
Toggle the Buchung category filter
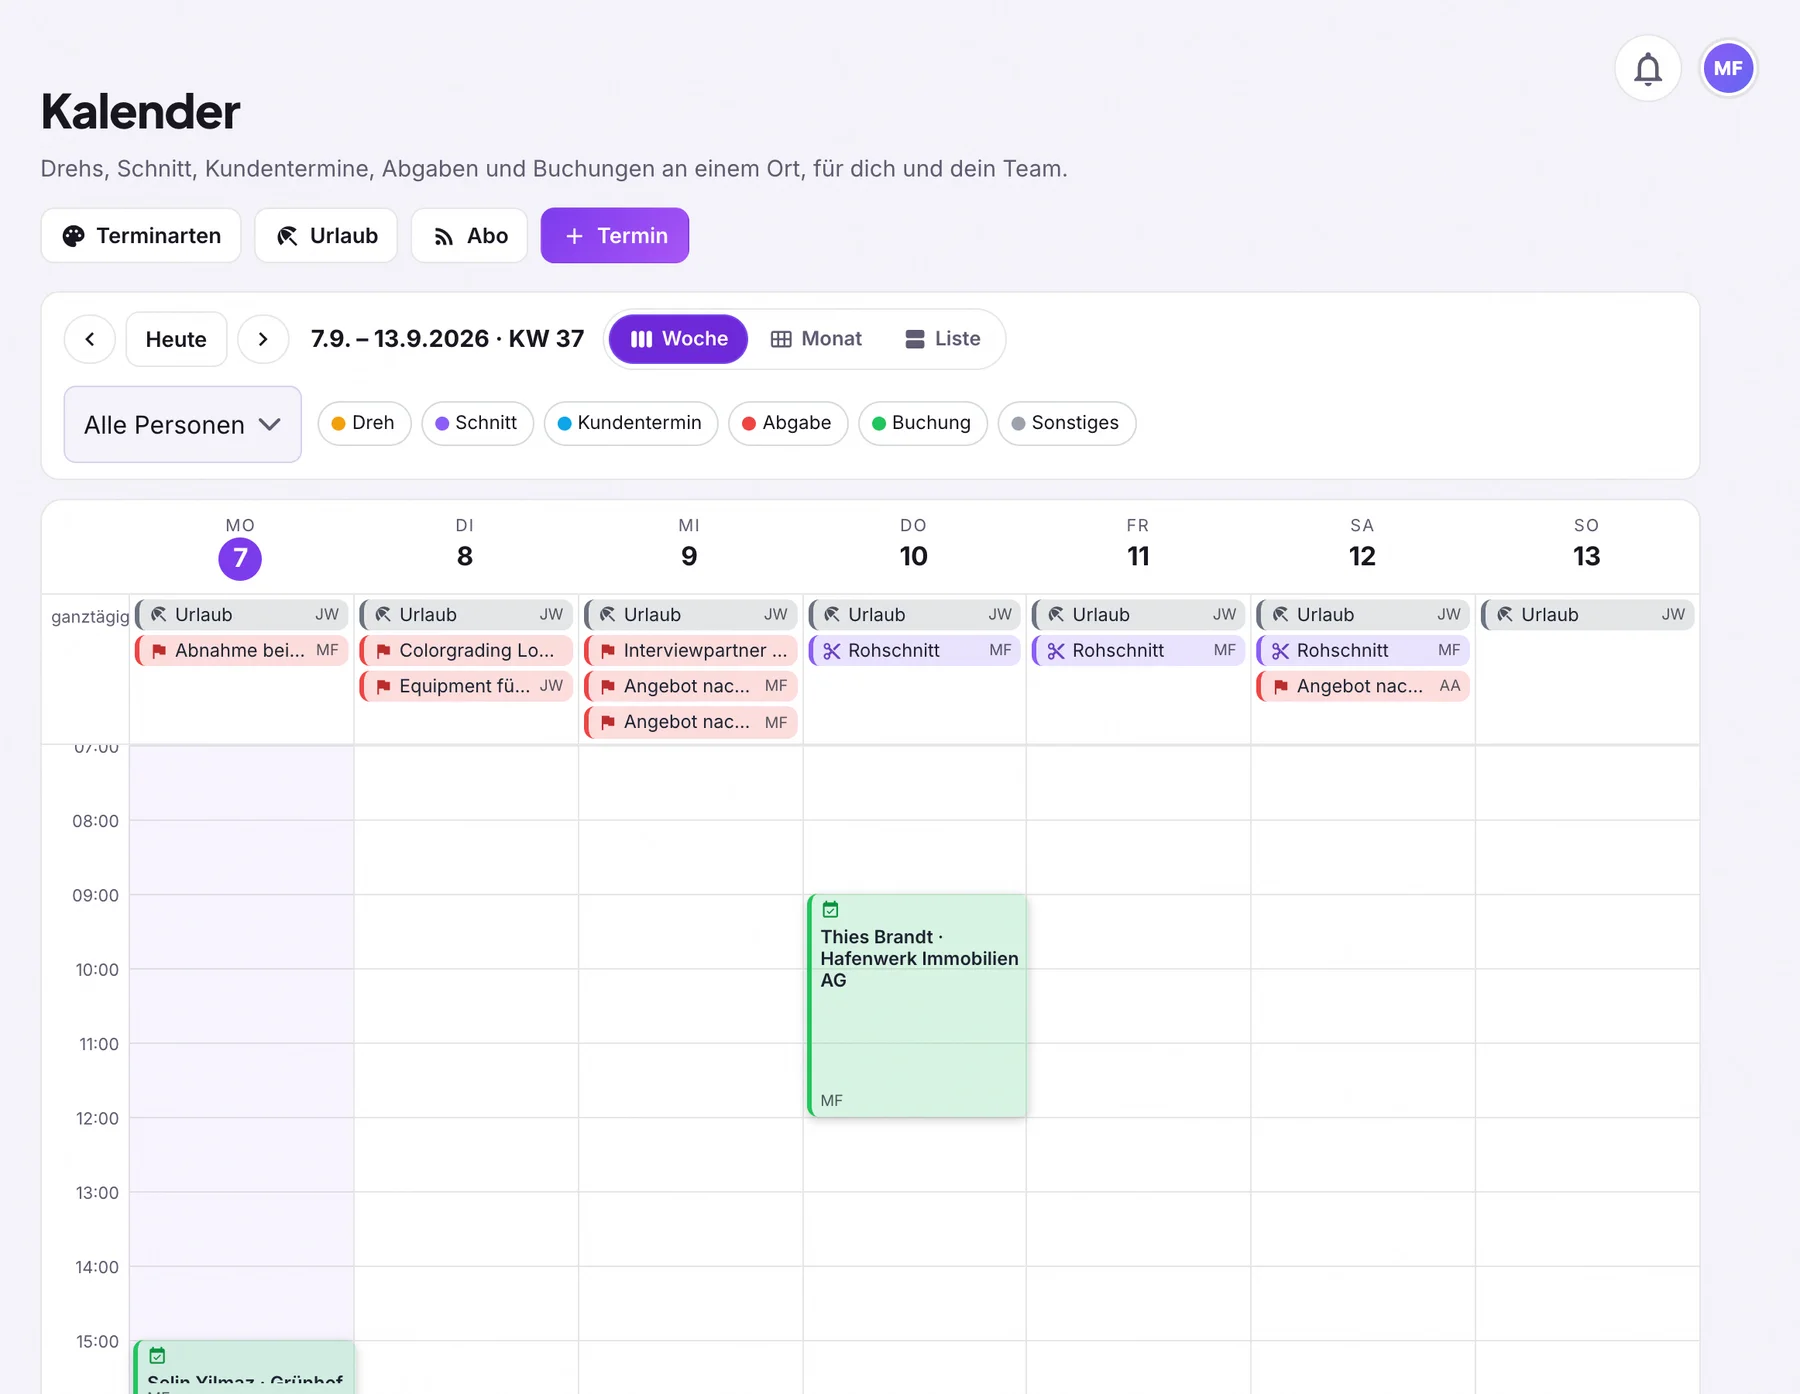click(x=923, y=423)
